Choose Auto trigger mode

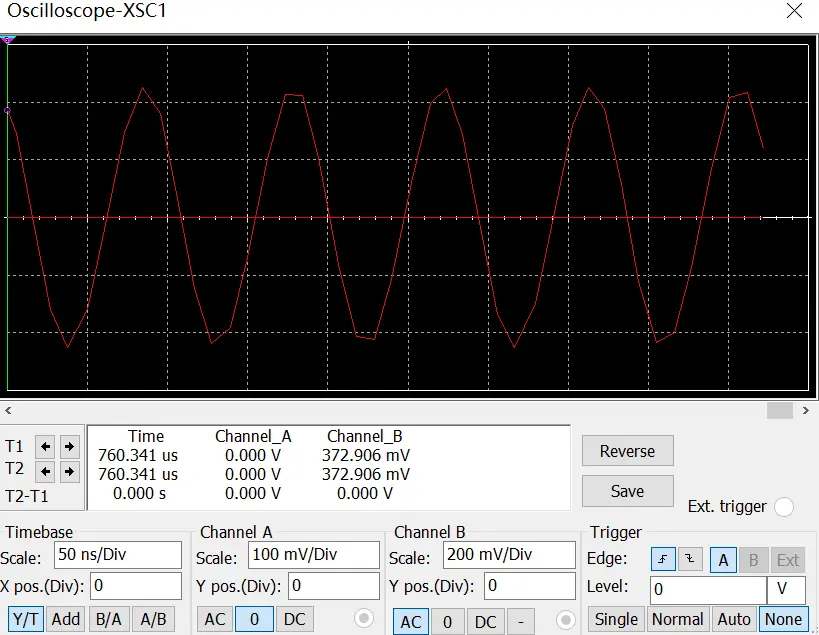click(734, 620)
